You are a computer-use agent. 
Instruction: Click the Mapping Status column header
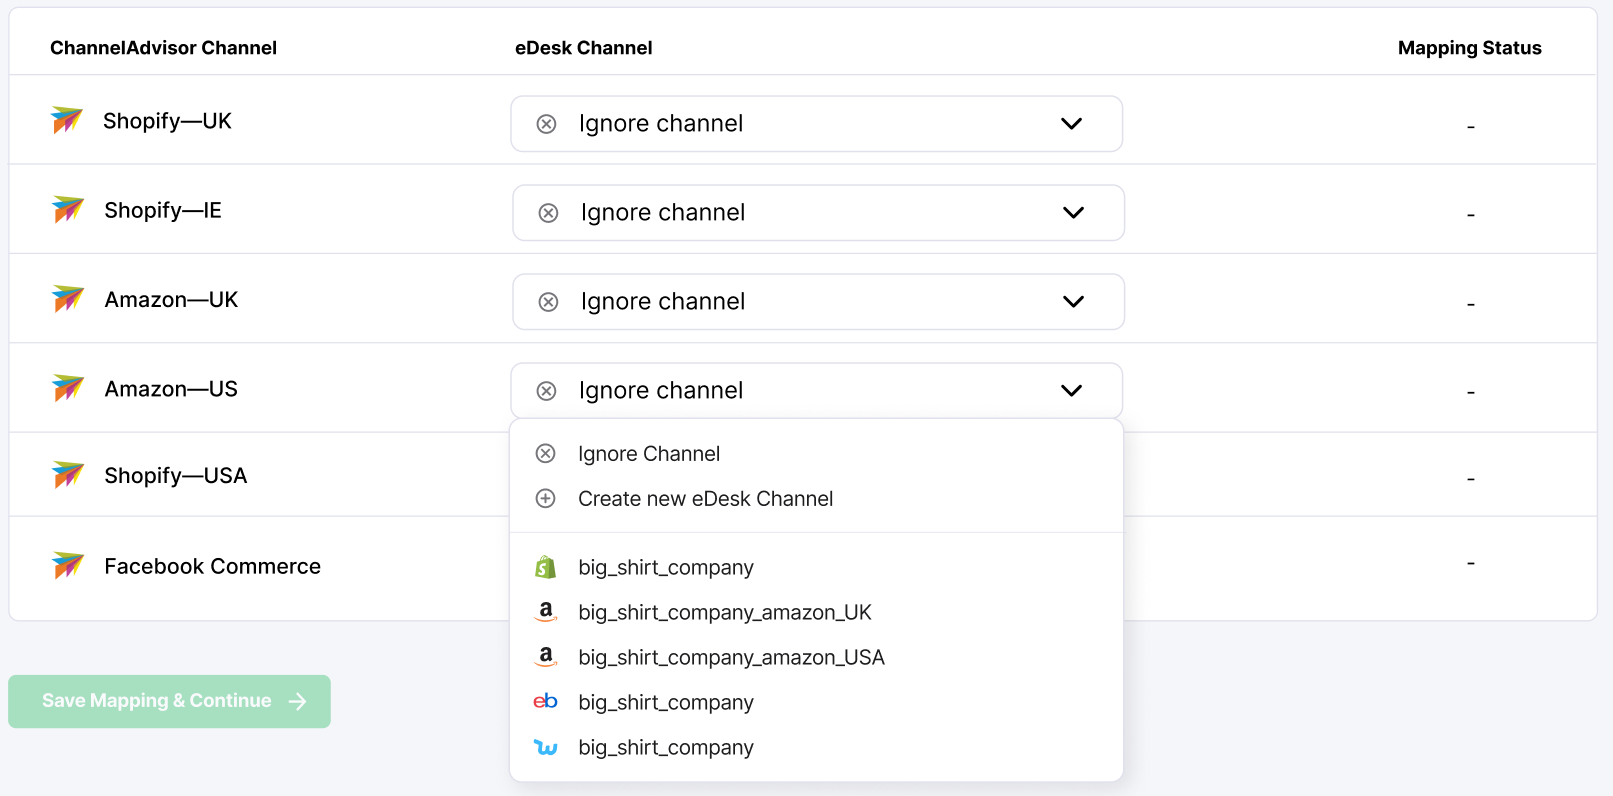click(x=1469, y=48)
